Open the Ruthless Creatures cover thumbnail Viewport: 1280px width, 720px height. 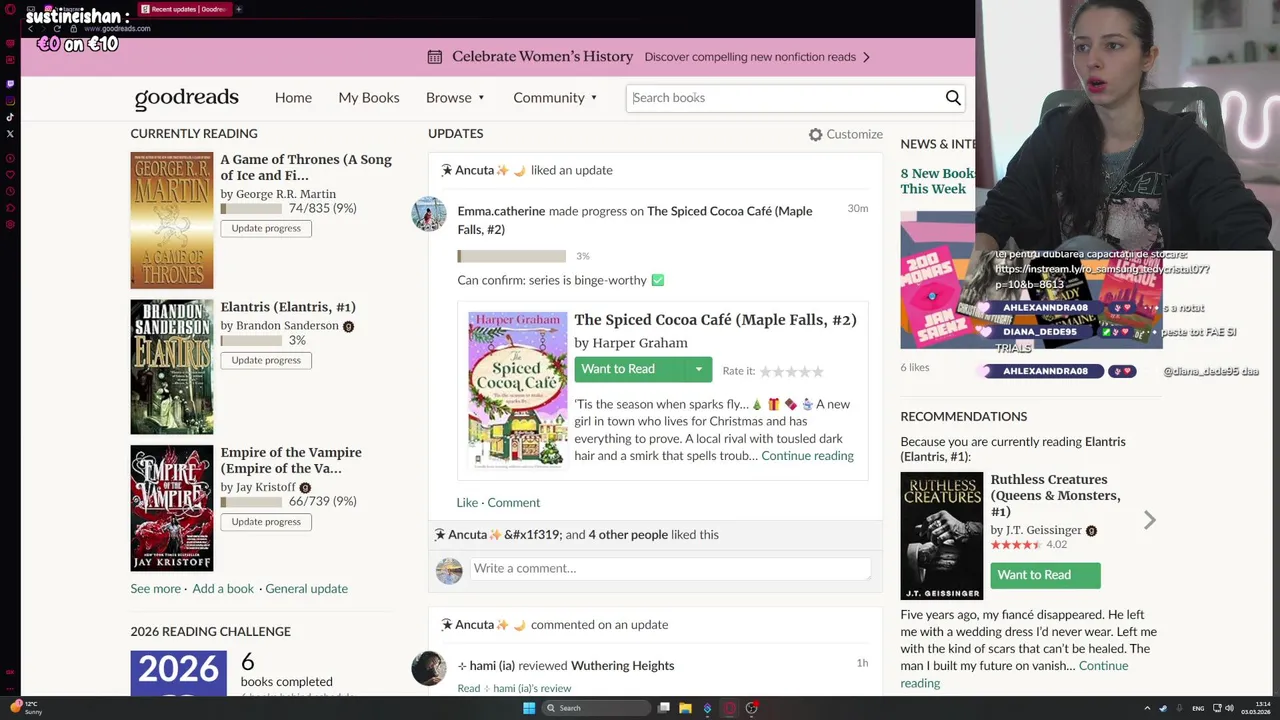(942, 536)
